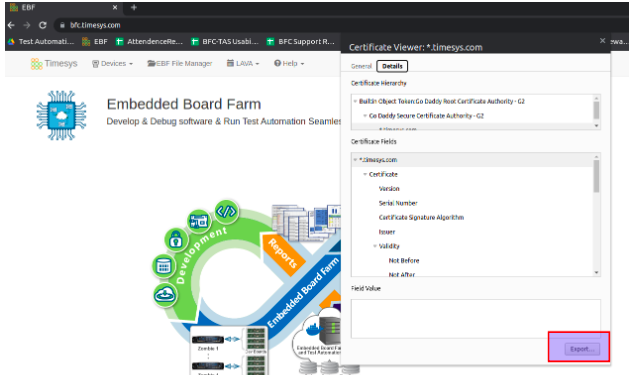The height and width of the screenshot is (377, 634).
Task: Select the Serial Number field
Action: click(398, 203)
